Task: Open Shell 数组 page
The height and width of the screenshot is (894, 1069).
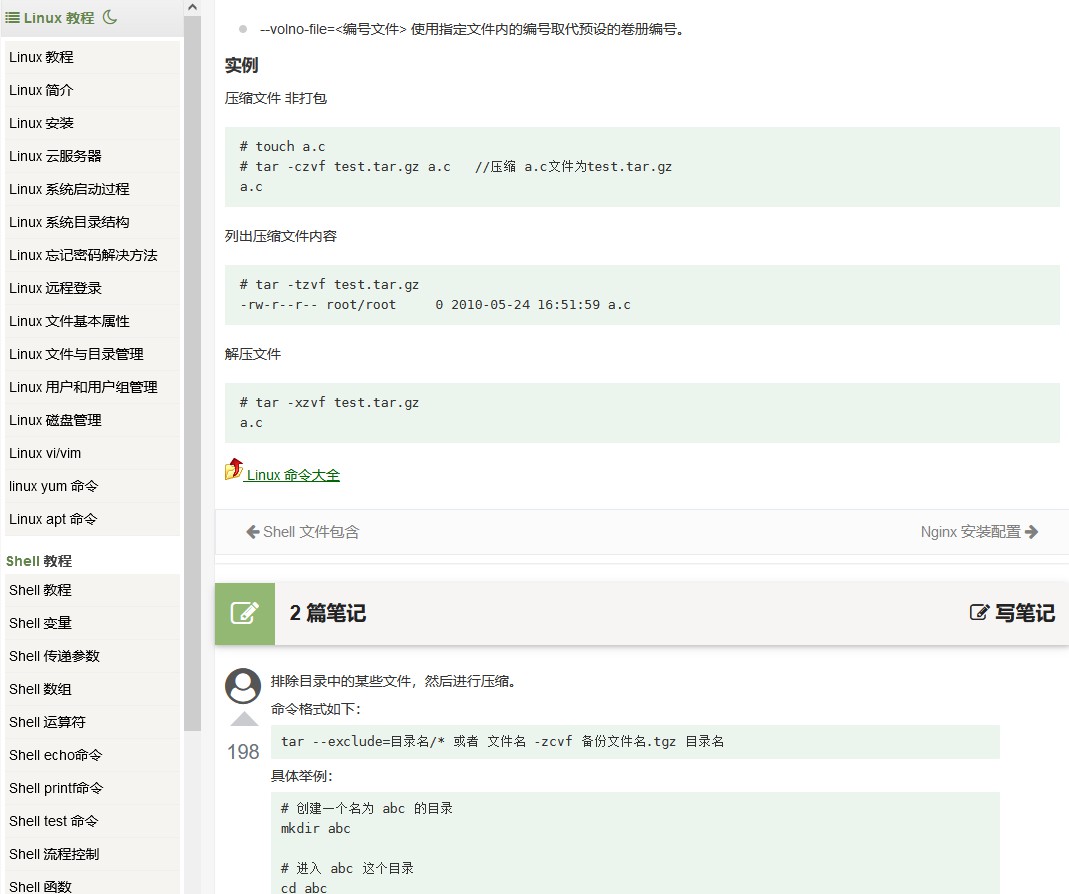Action: [x=93, y=689]
